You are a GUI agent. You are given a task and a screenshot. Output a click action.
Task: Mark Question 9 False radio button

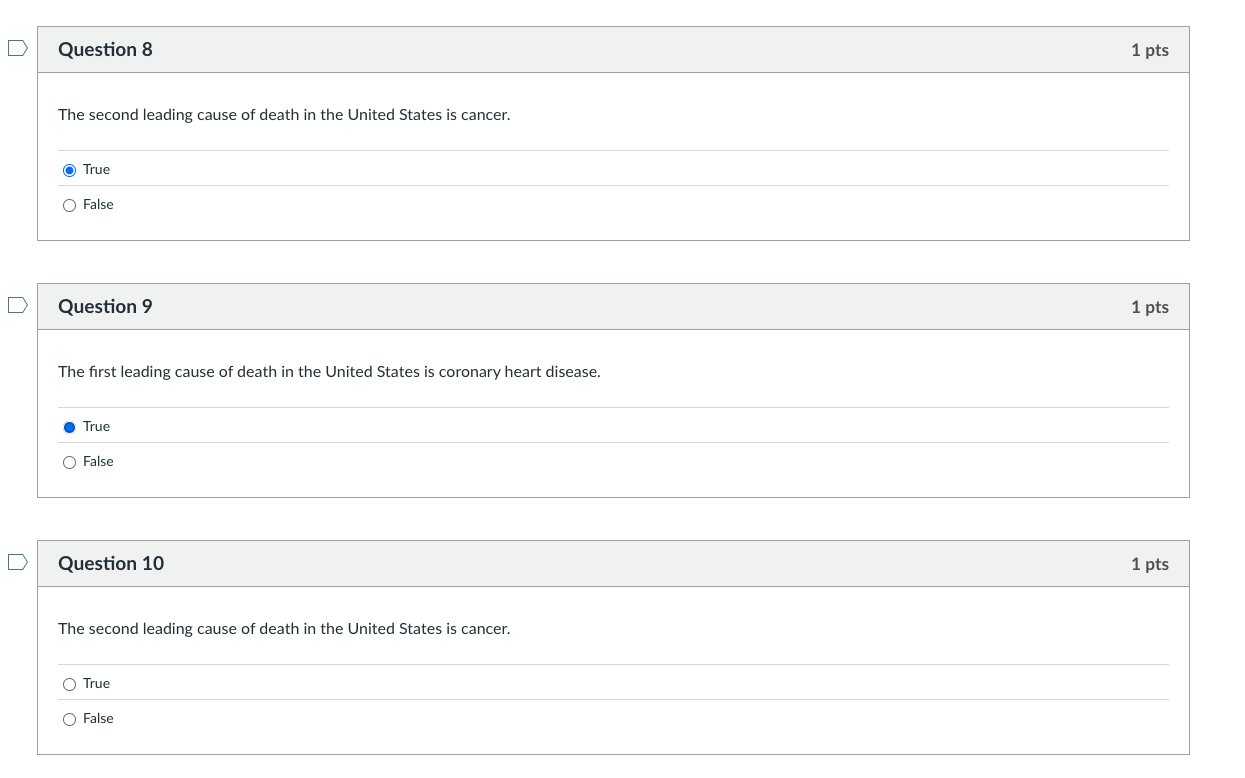(69, 462)
